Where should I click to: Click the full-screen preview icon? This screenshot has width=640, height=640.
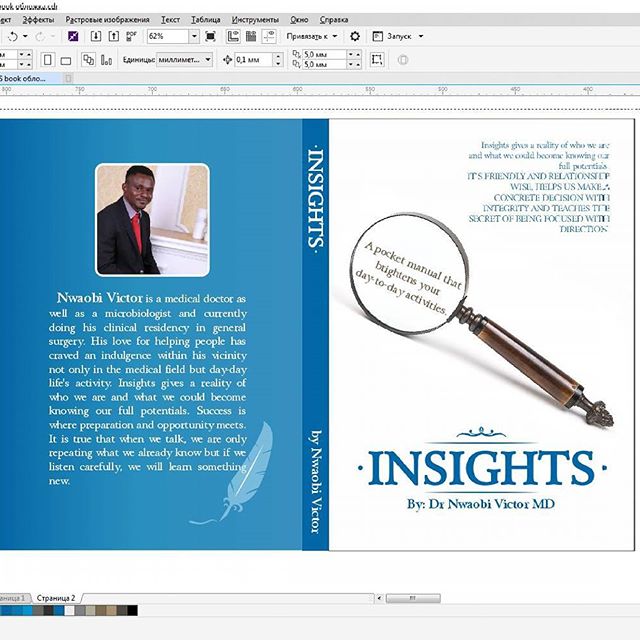(210, 36)
